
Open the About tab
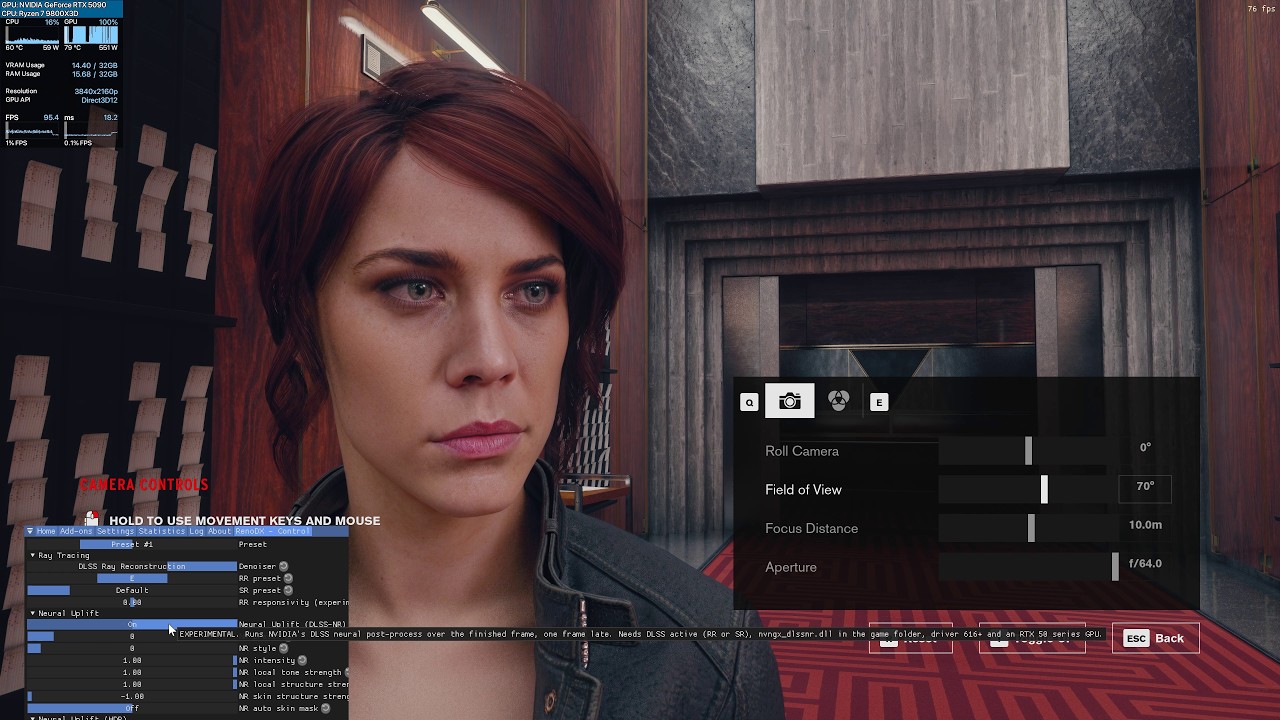click(x=219, y=531)
